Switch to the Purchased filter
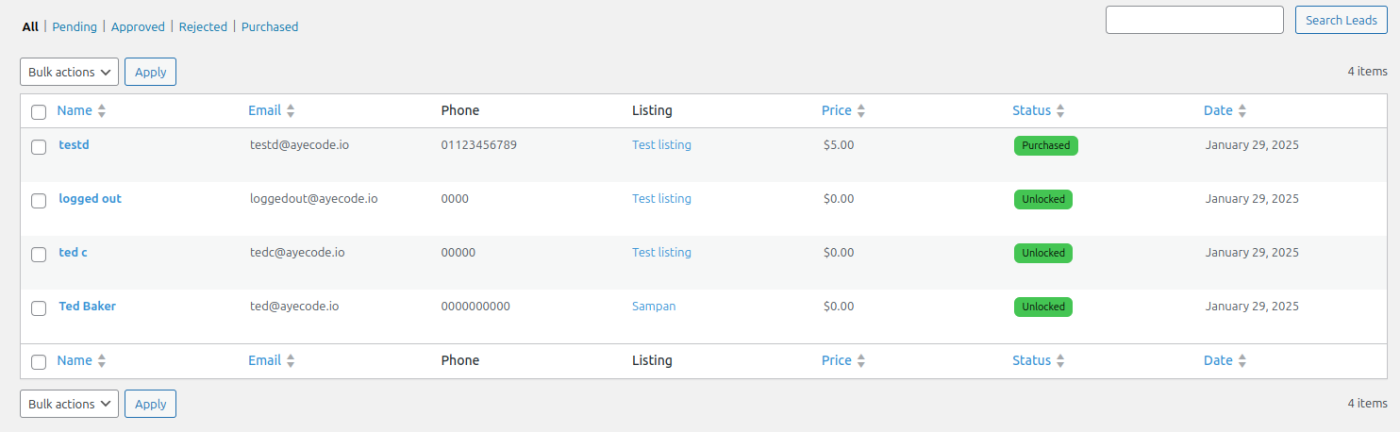 pyautogui.click(x=270, y=27)
